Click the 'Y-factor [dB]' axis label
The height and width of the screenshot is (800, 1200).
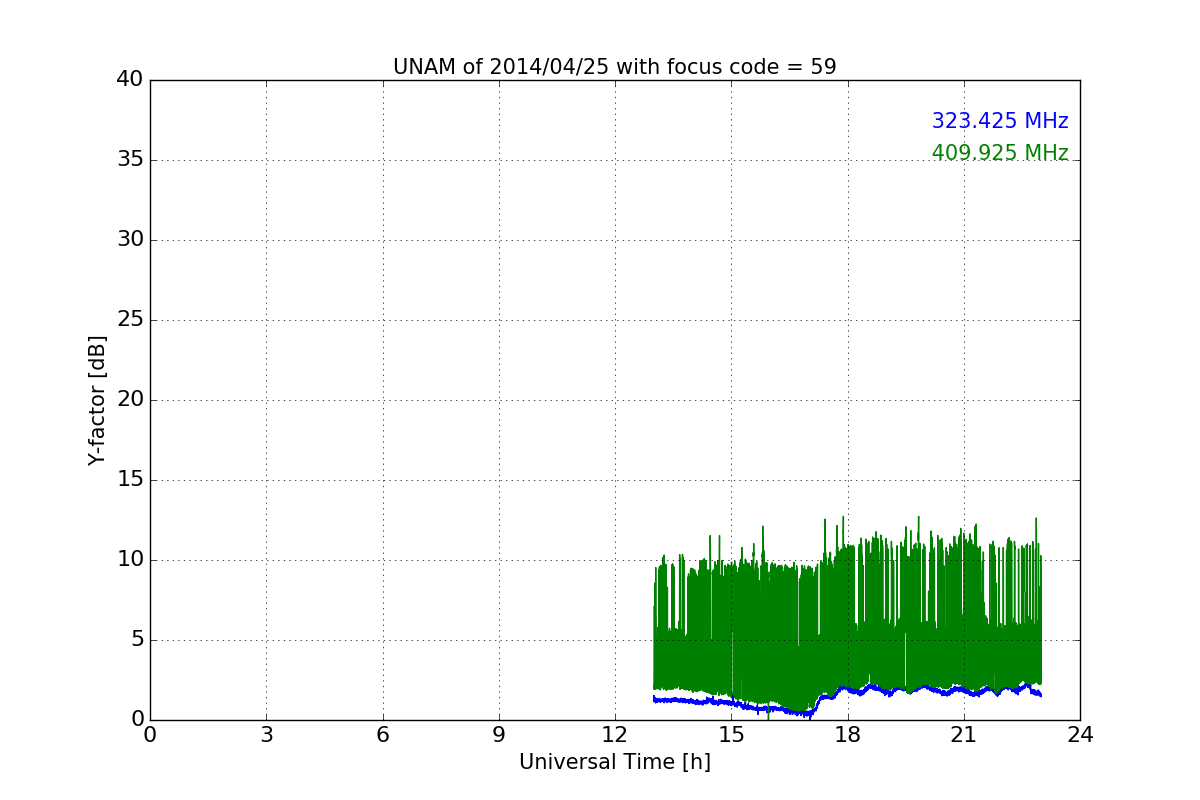pyautogui.click(x=97, y=400)
